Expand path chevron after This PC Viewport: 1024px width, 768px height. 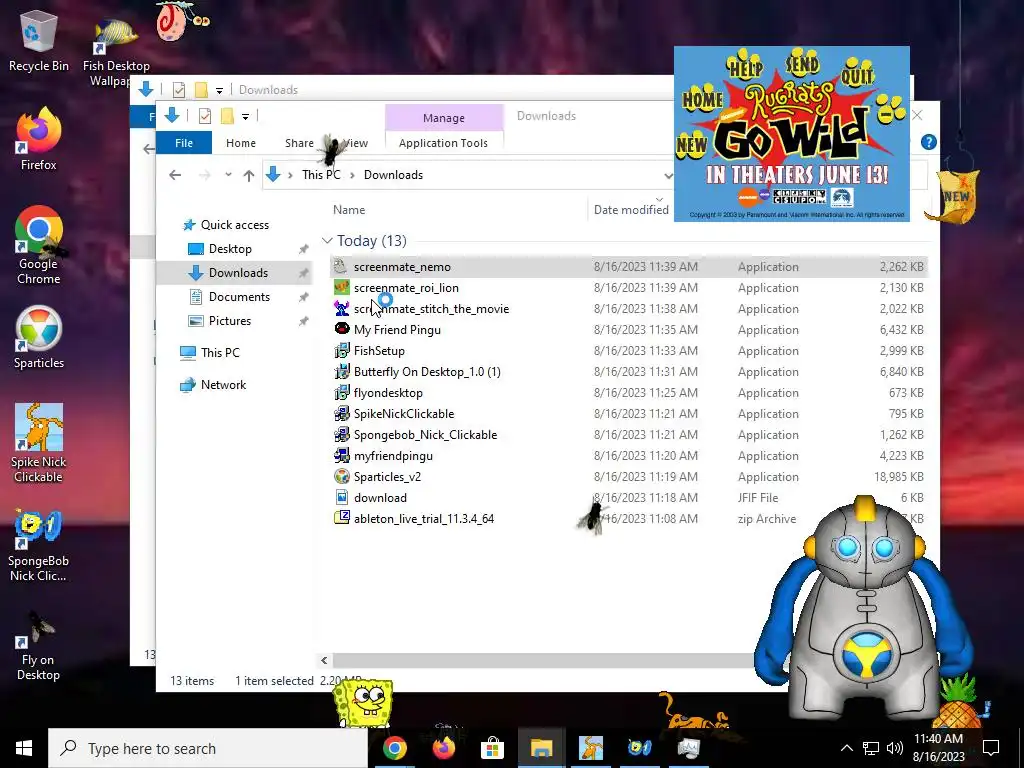pos(353,175)
